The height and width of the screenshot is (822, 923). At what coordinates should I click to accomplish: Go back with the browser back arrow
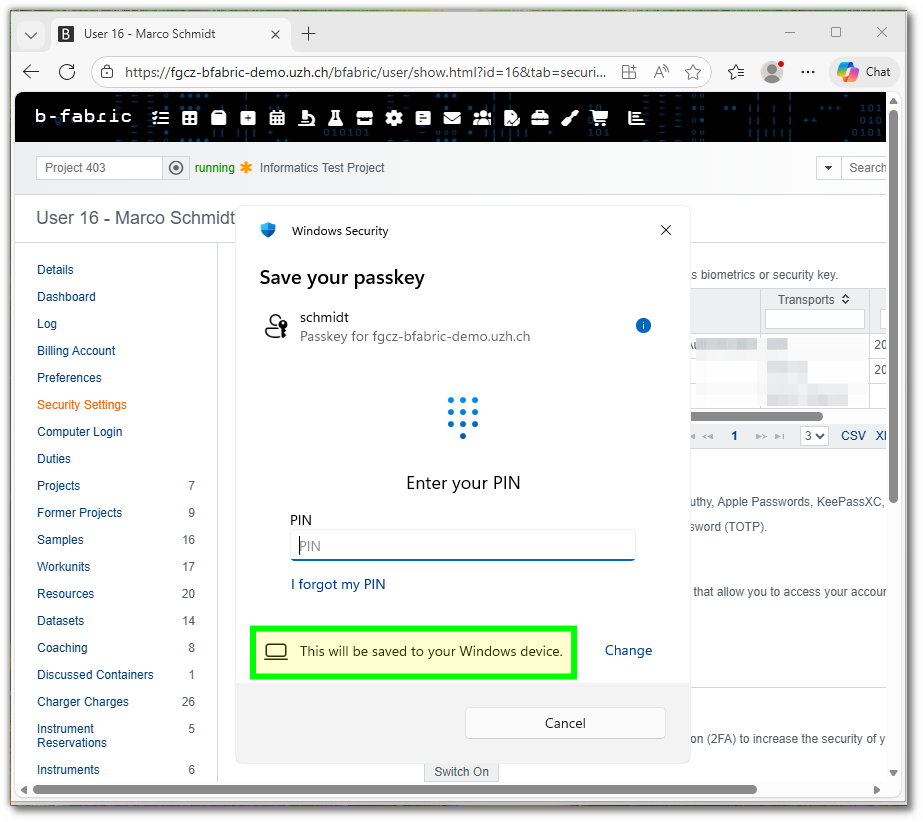pyautogui.click(x=31, y=72)
